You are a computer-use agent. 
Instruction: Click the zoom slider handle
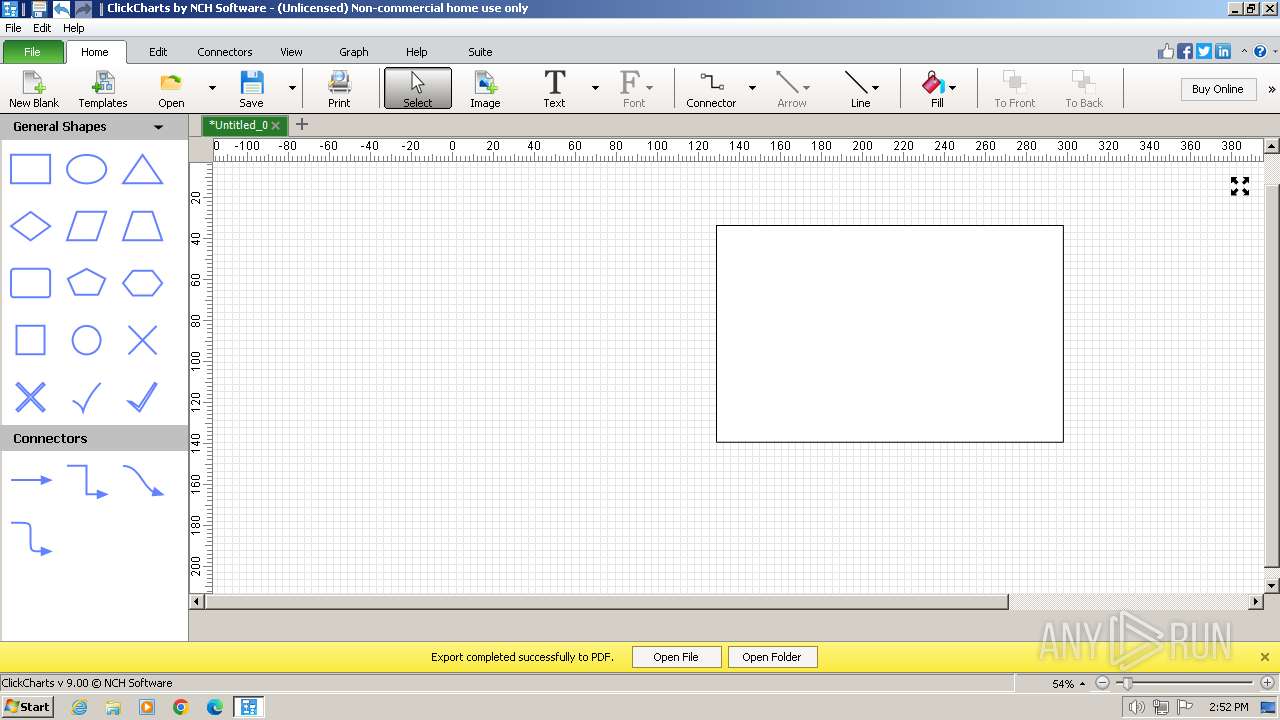click(x=1127, y=683)
